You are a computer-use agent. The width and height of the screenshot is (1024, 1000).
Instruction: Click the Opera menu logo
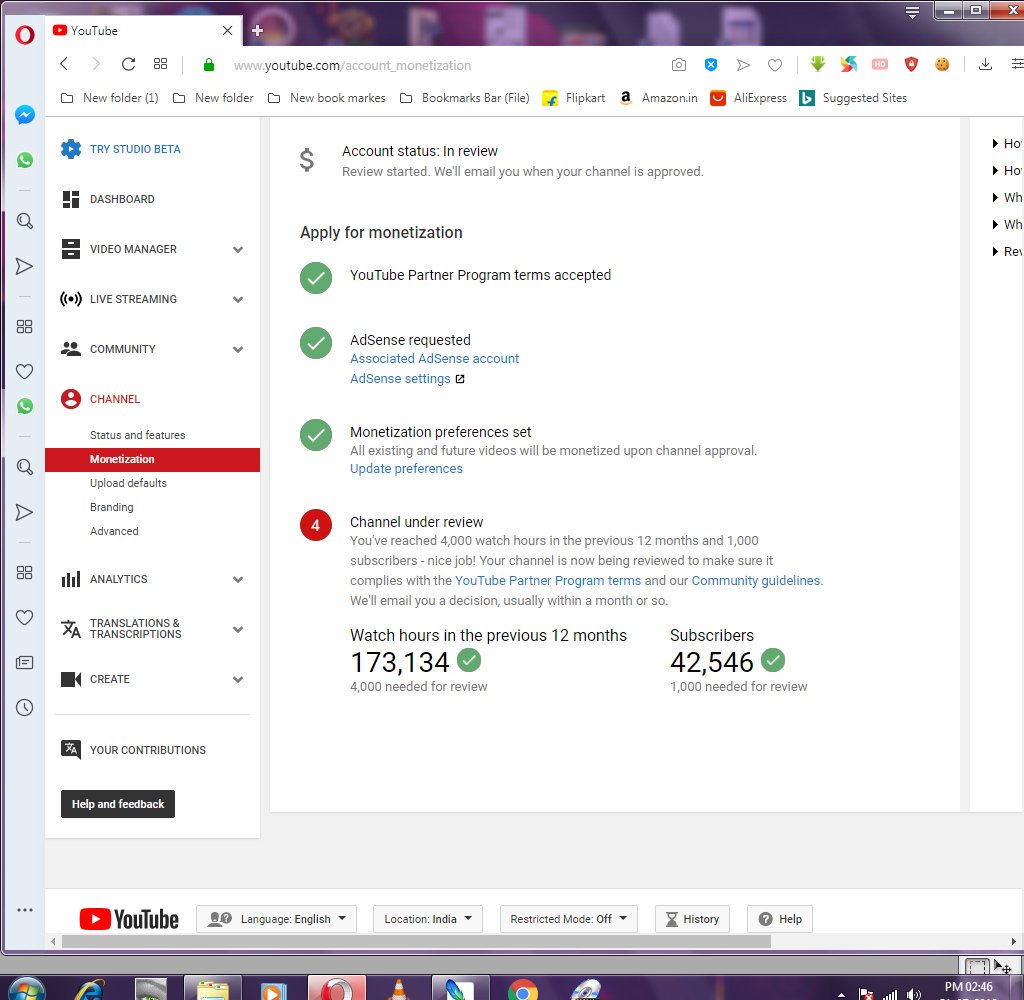click(25, 34)
